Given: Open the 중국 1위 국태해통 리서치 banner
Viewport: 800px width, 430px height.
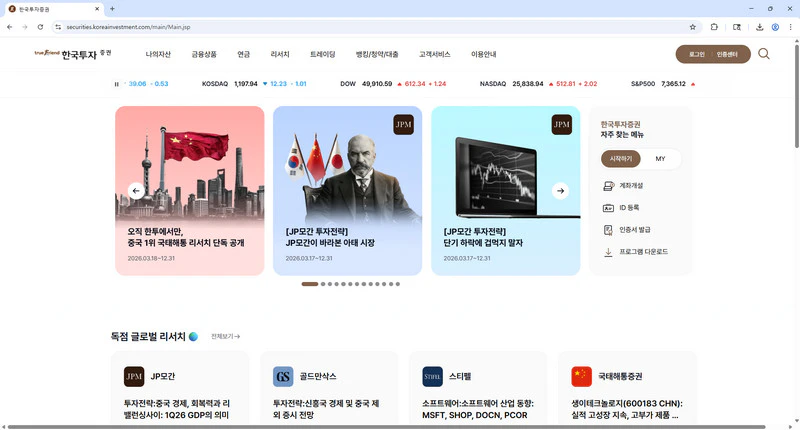Looking at the screenshot, I should pos(190,191).
